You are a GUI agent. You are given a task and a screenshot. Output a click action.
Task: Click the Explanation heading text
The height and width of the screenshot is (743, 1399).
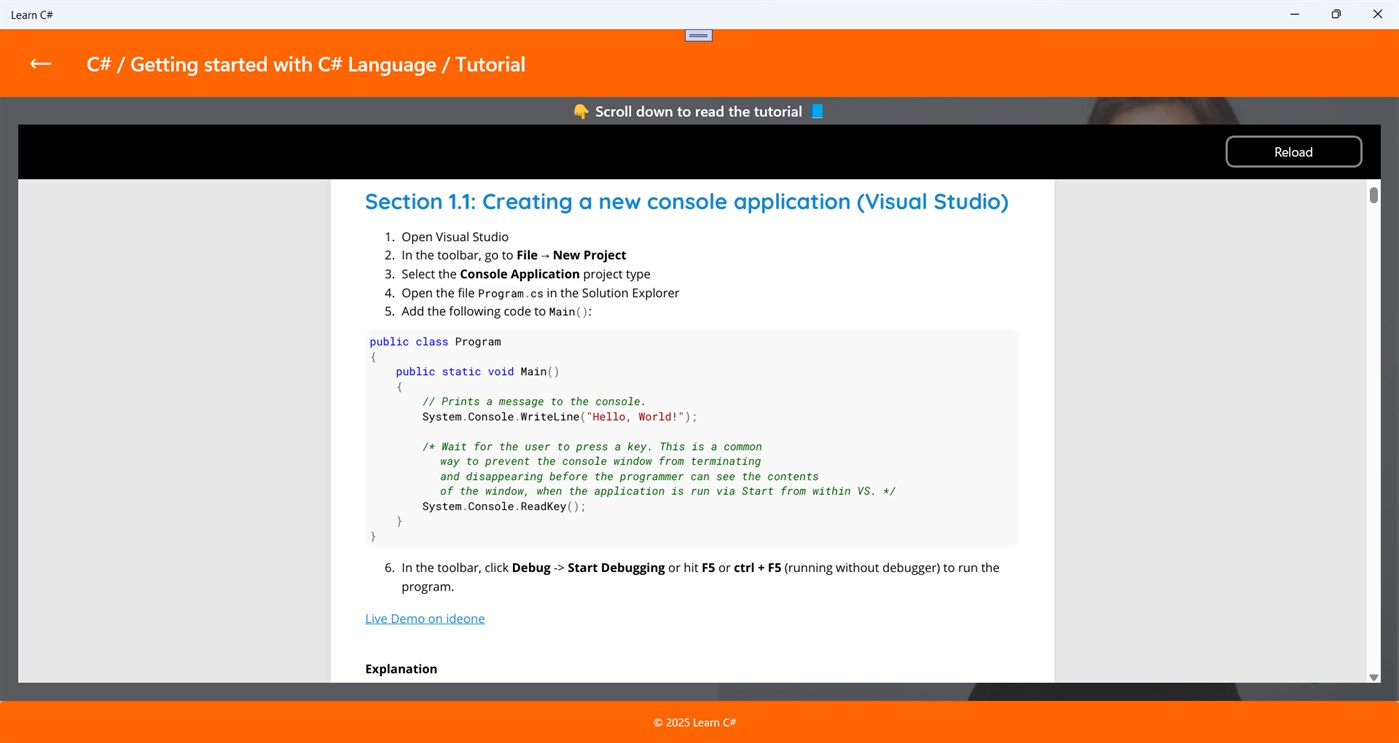(400, 668)
